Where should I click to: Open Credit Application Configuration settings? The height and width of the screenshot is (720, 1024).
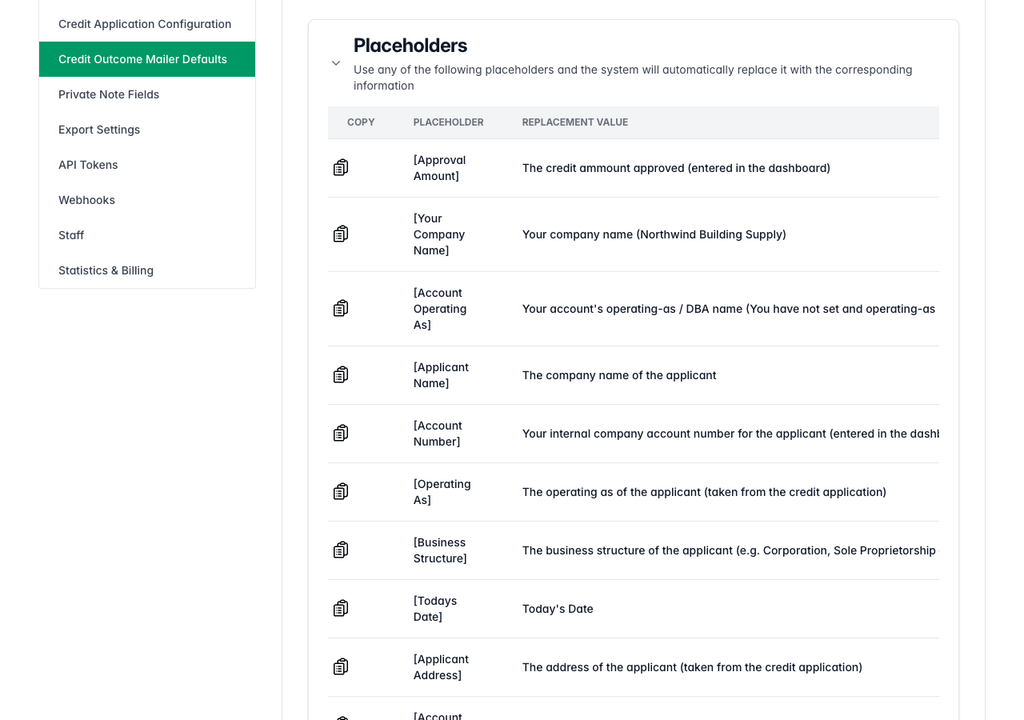pyautogui.click(x=147, y=24)
